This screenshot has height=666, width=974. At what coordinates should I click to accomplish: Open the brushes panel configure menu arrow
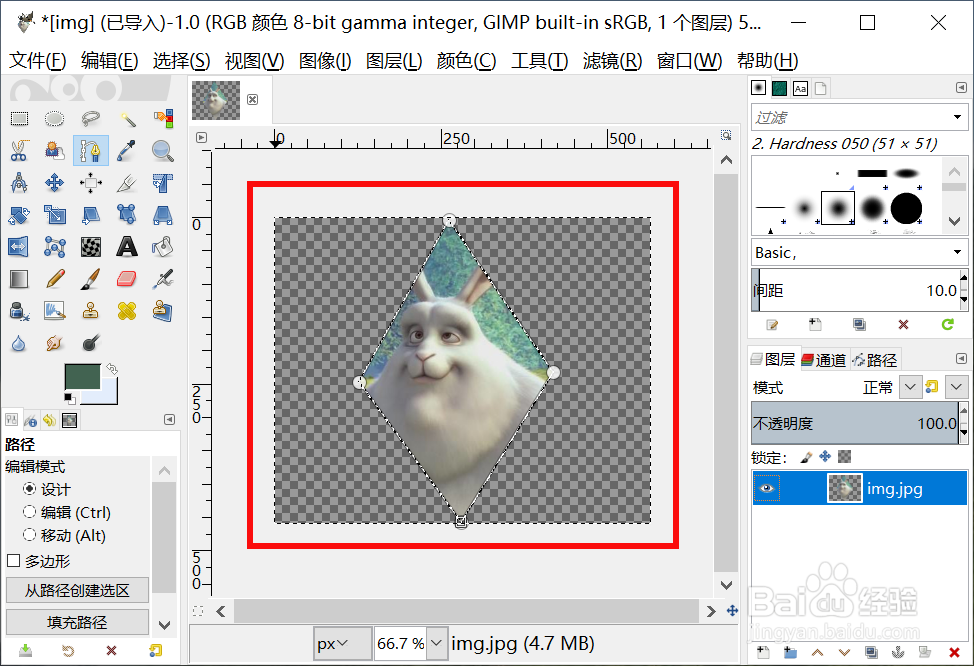coord(961,88)
